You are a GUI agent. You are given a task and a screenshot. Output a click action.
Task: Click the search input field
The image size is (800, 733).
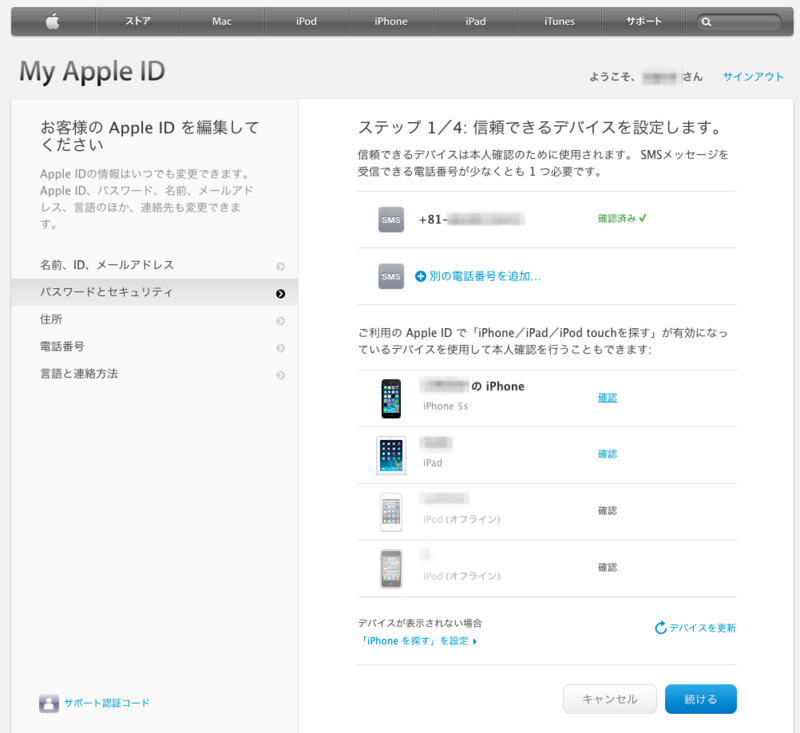(x=739, y=22)
